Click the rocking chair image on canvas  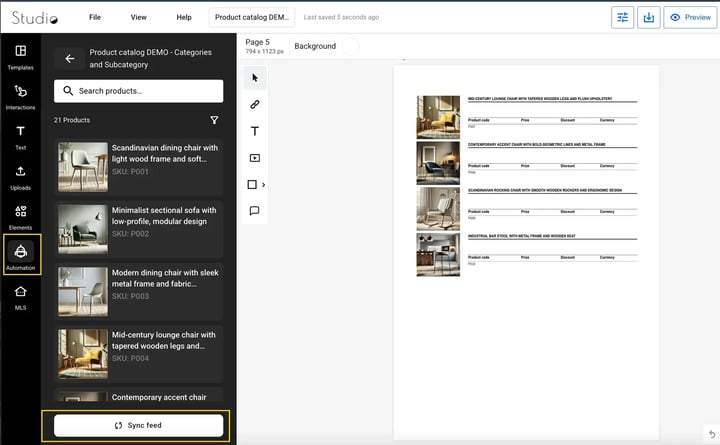(438, 209)
